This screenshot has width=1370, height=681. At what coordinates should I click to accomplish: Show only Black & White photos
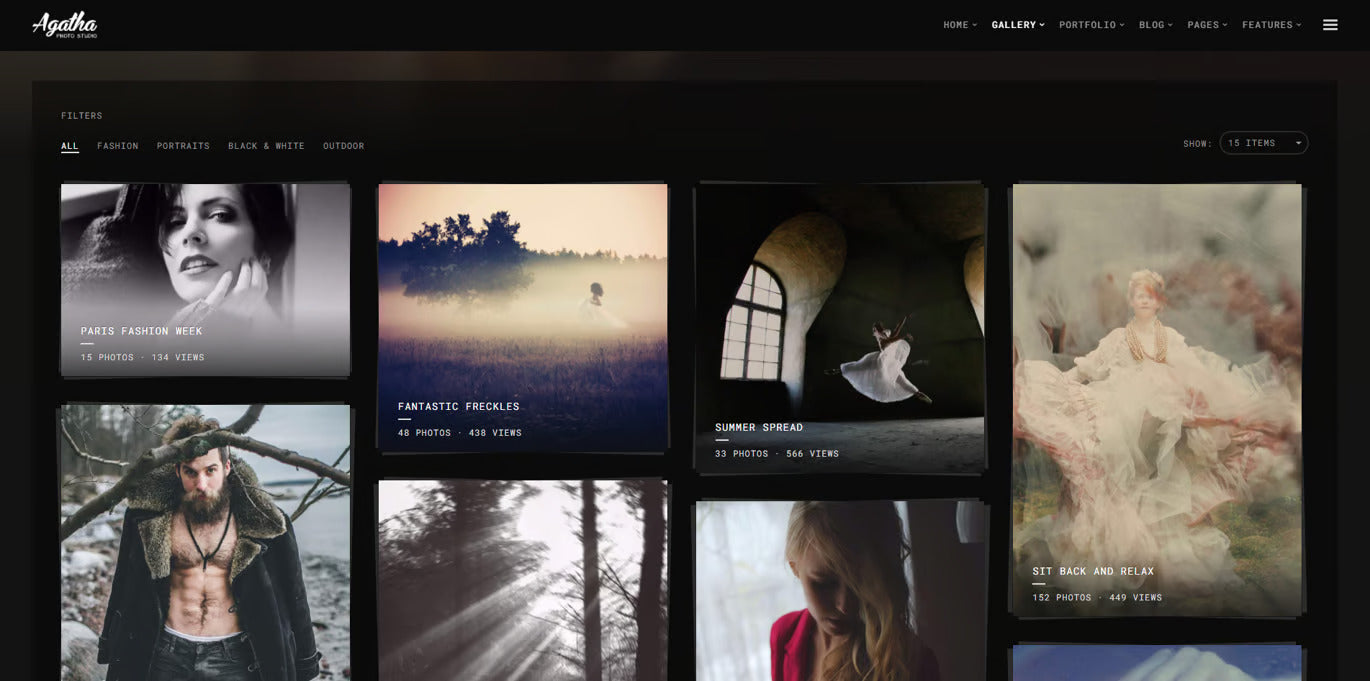point(266,146)
